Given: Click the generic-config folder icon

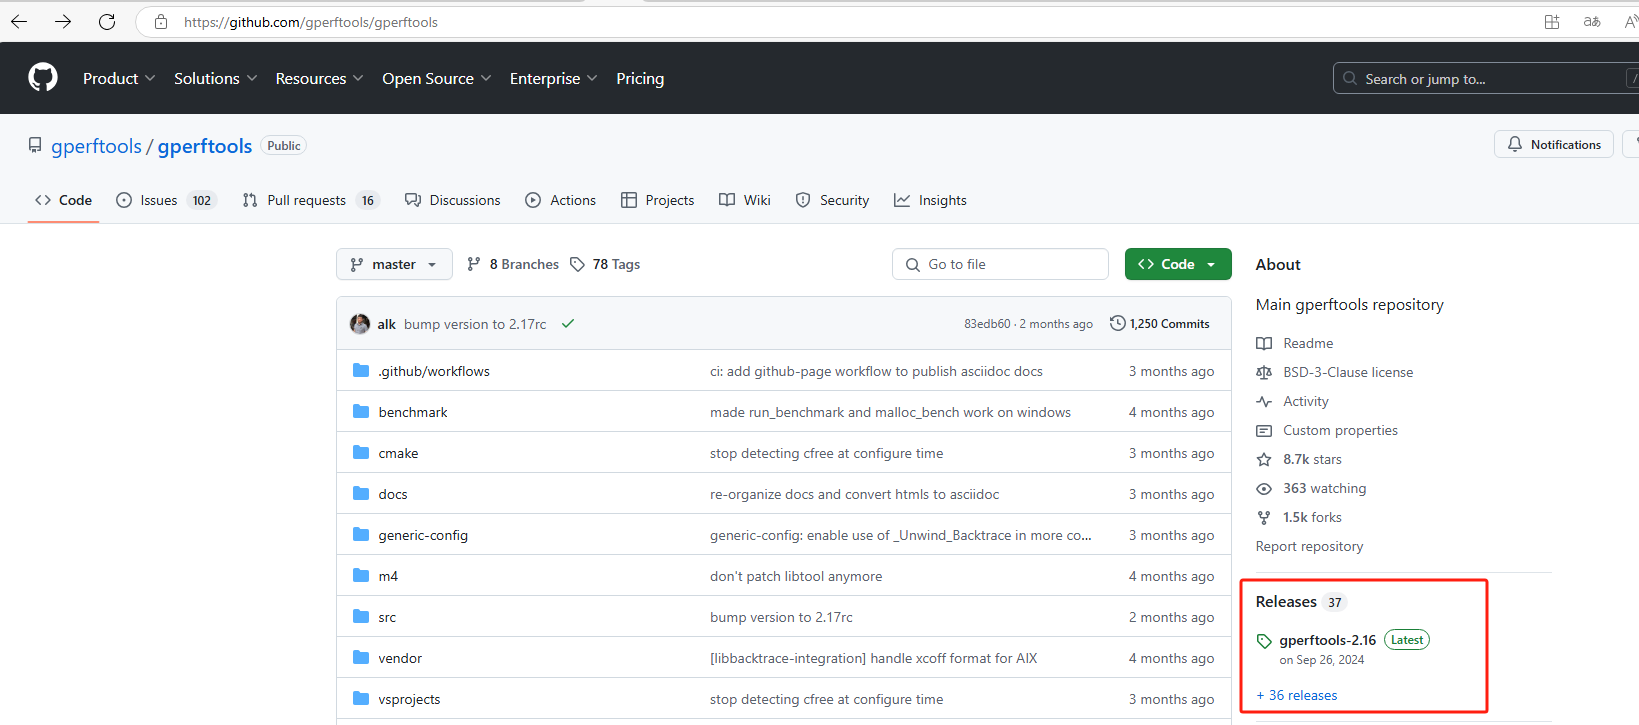Looking at the screenshot, I should click(x=361, y=535).
